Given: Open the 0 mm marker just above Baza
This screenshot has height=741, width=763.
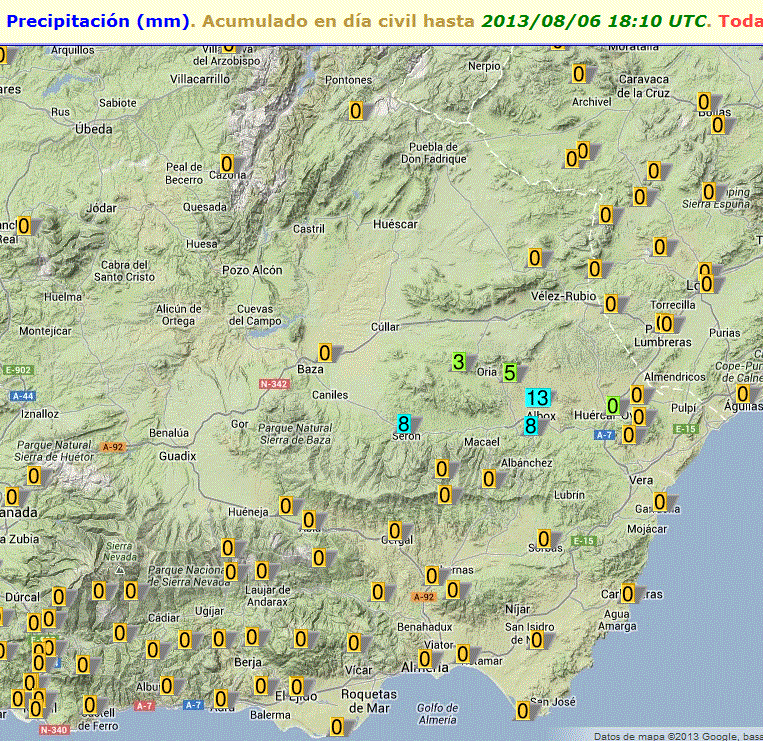Looking at the screenshot, I should [325, 353].
